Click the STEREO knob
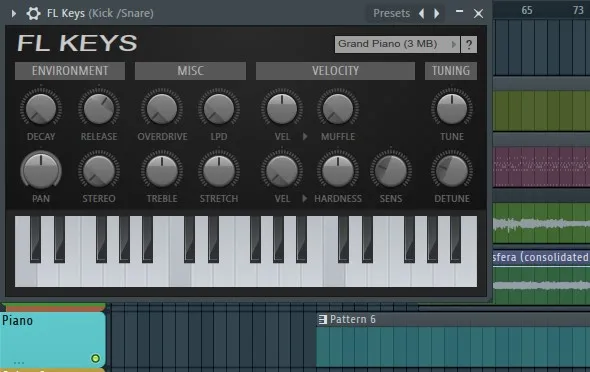Image resolution: width=590 pixels, height=372 pixels. [x=99, y=170]
